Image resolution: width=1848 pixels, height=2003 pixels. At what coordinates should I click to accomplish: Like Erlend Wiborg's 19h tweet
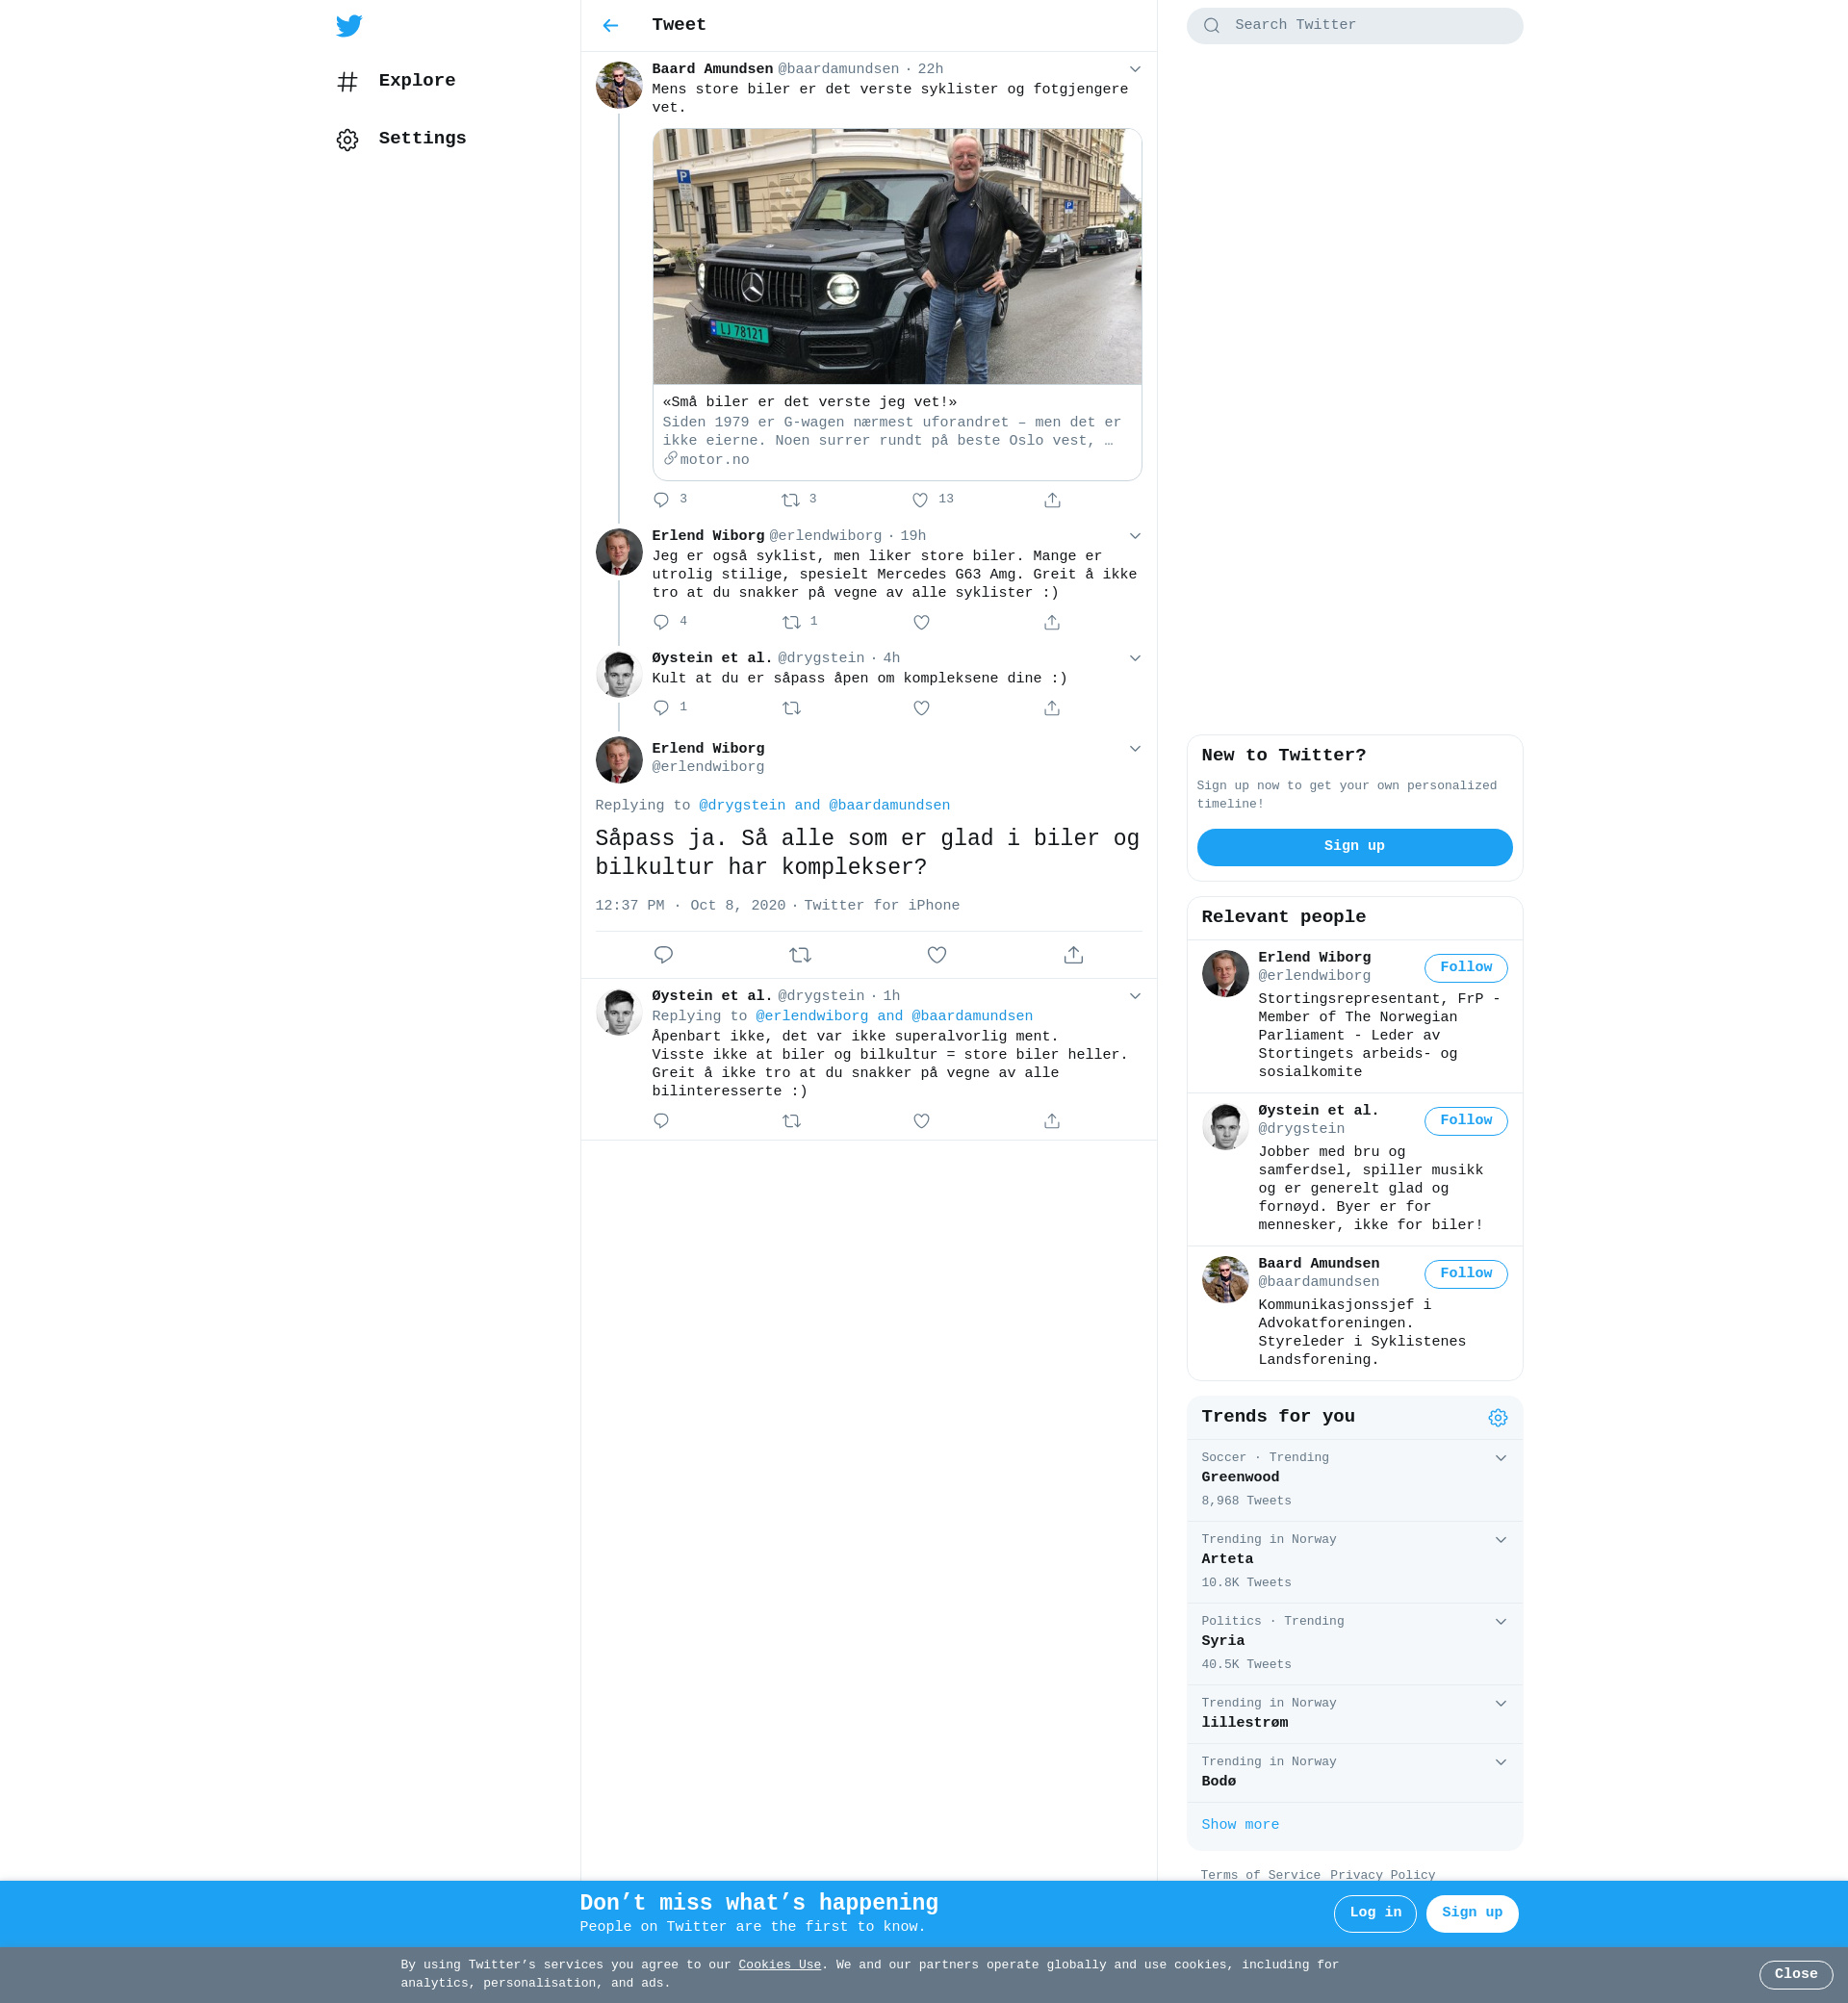(x=921, y=622)
